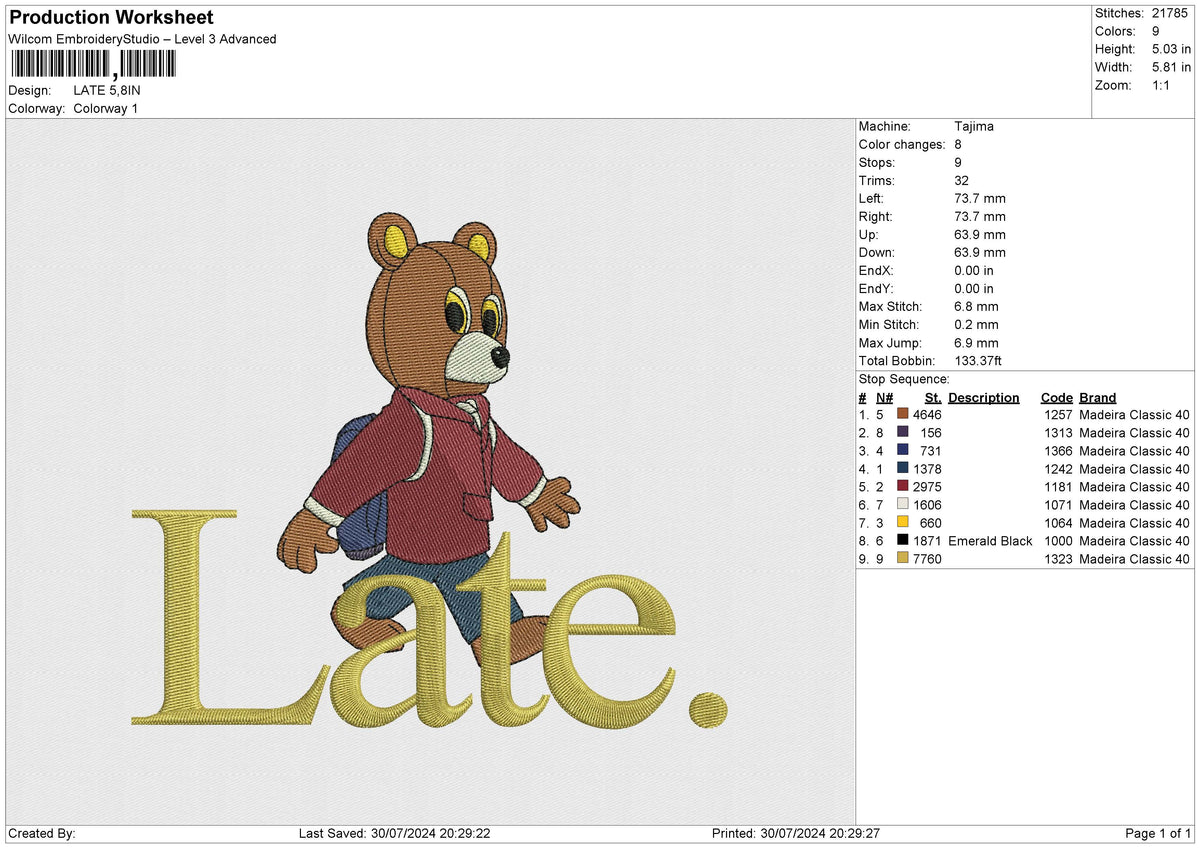Click the 'Description' column header

coord(984,397)
